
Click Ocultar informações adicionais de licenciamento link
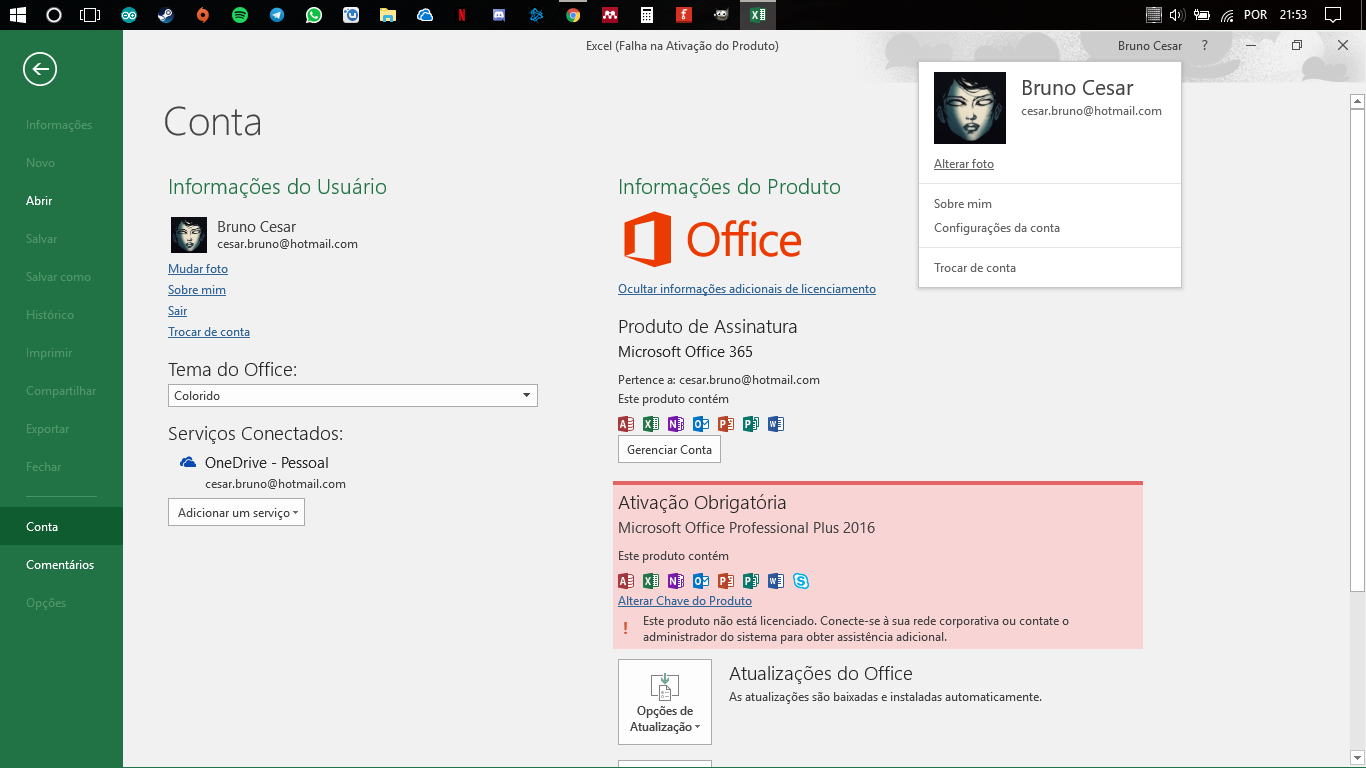(747, 289)
